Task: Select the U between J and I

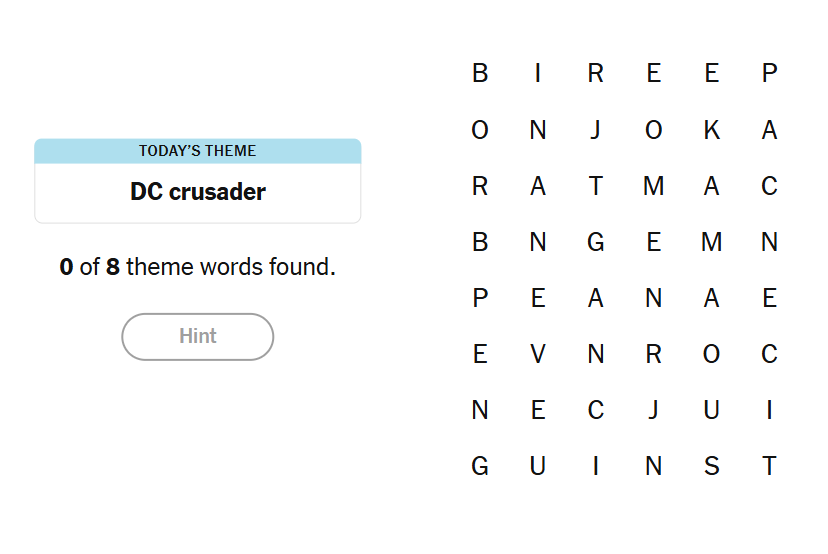Action: tap(711, 410)
